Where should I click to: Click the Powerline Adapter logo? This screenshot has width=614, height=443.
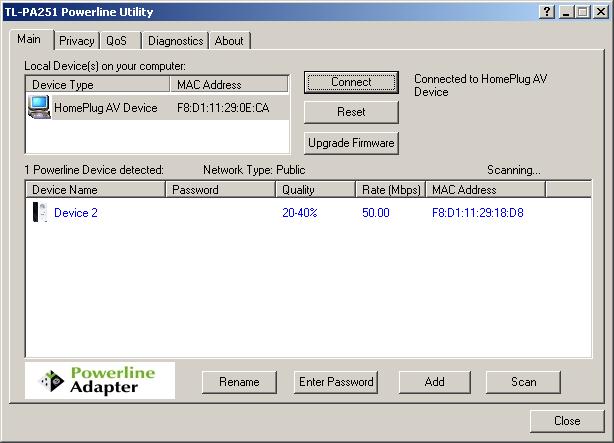click(x=100, y=381)
